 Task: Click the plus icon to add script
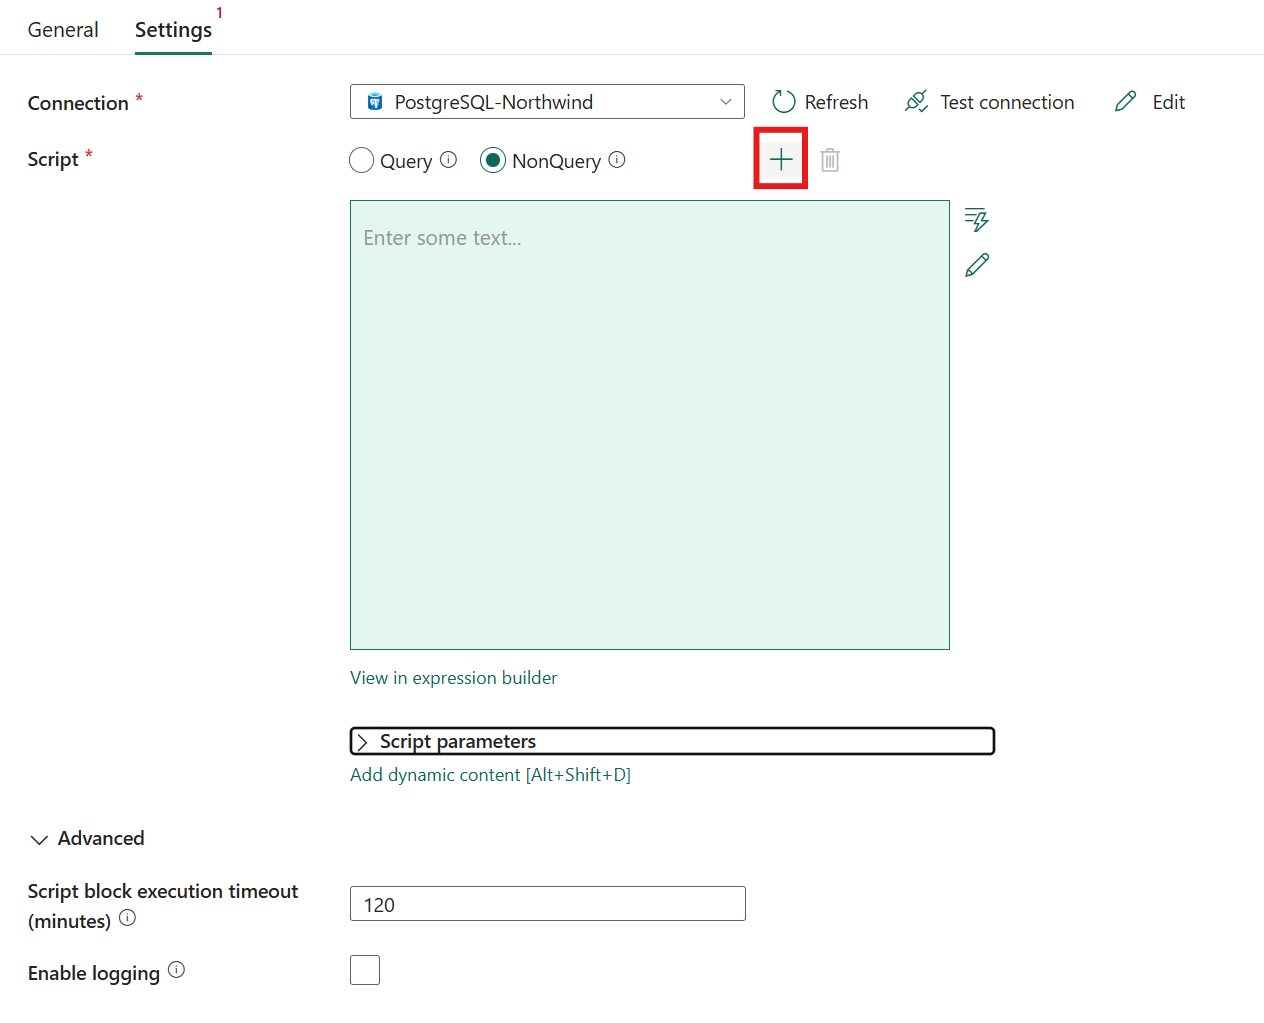click(781, 159)
